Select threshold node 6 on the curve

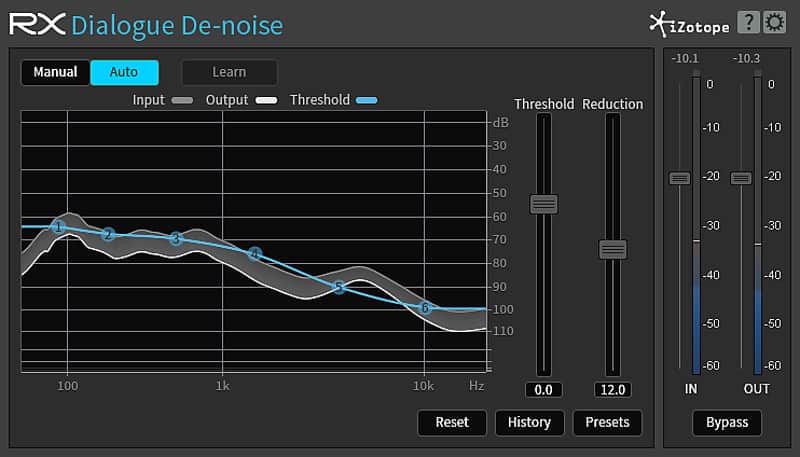(425, 308)
